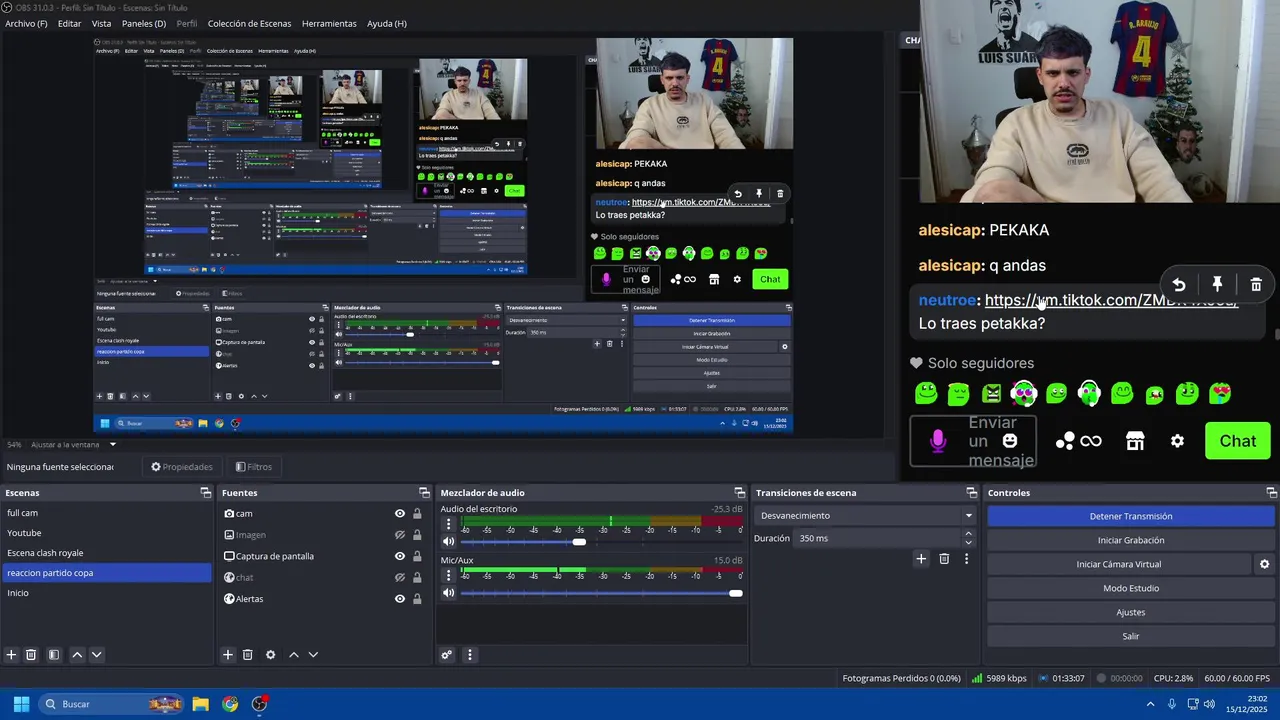Toggle lock on Alertas source

pos(417,599)
